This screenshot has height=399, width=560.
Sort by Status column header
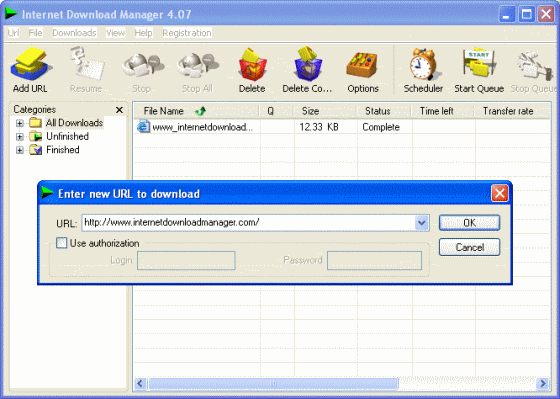click(384, 111)
